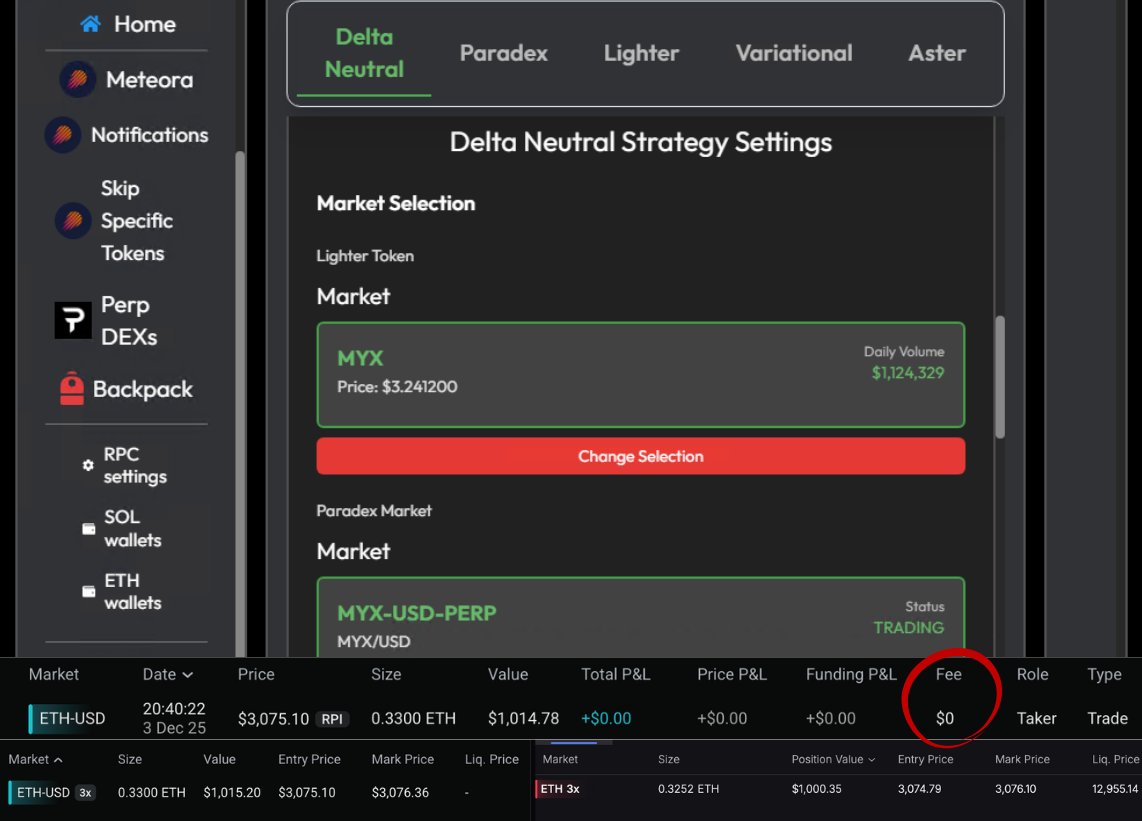The width and height of the screenshot is (1142, 821).
Task: Click the SOL wallets wallet icon
Action: coord(89,529)
